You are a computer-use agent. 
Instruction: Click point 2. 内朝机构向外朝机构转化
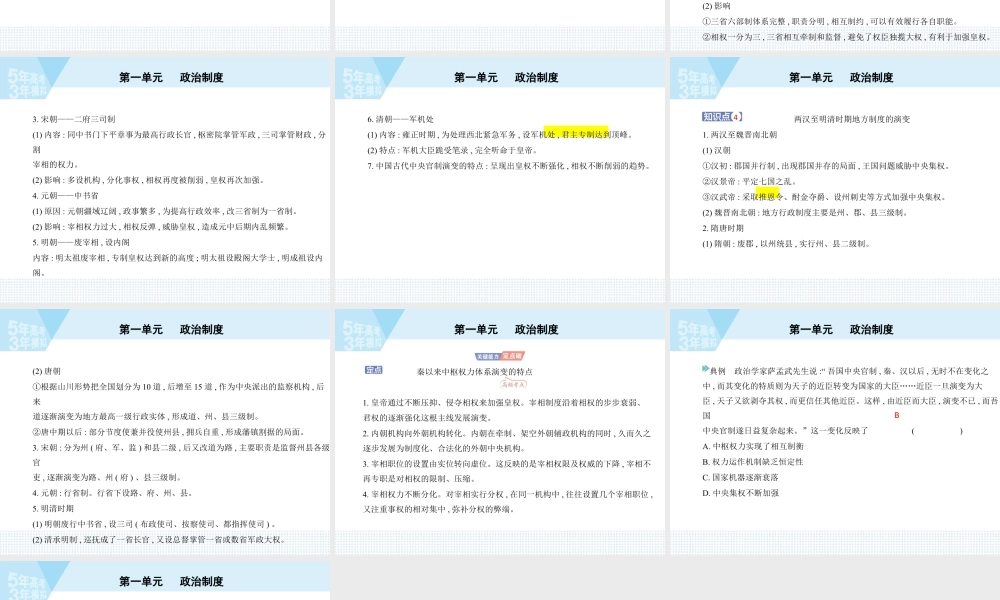pos(506,441)
